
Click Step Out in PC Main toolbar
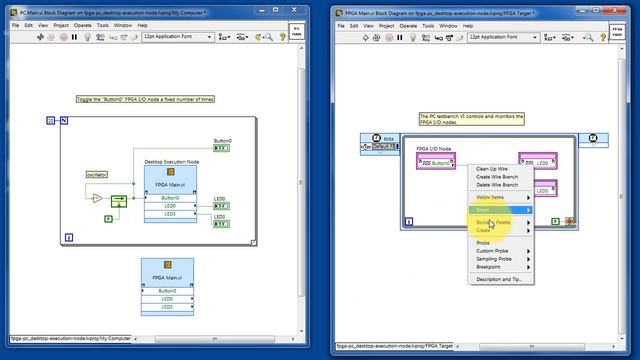pos(133,38)
